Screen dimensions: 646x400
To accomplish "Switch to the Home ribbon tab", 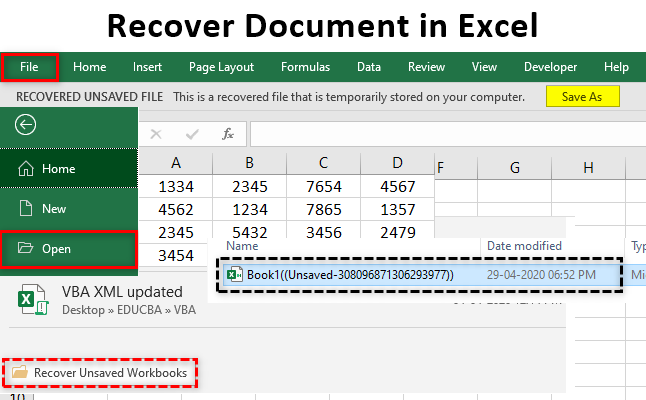I will (89, 67).
